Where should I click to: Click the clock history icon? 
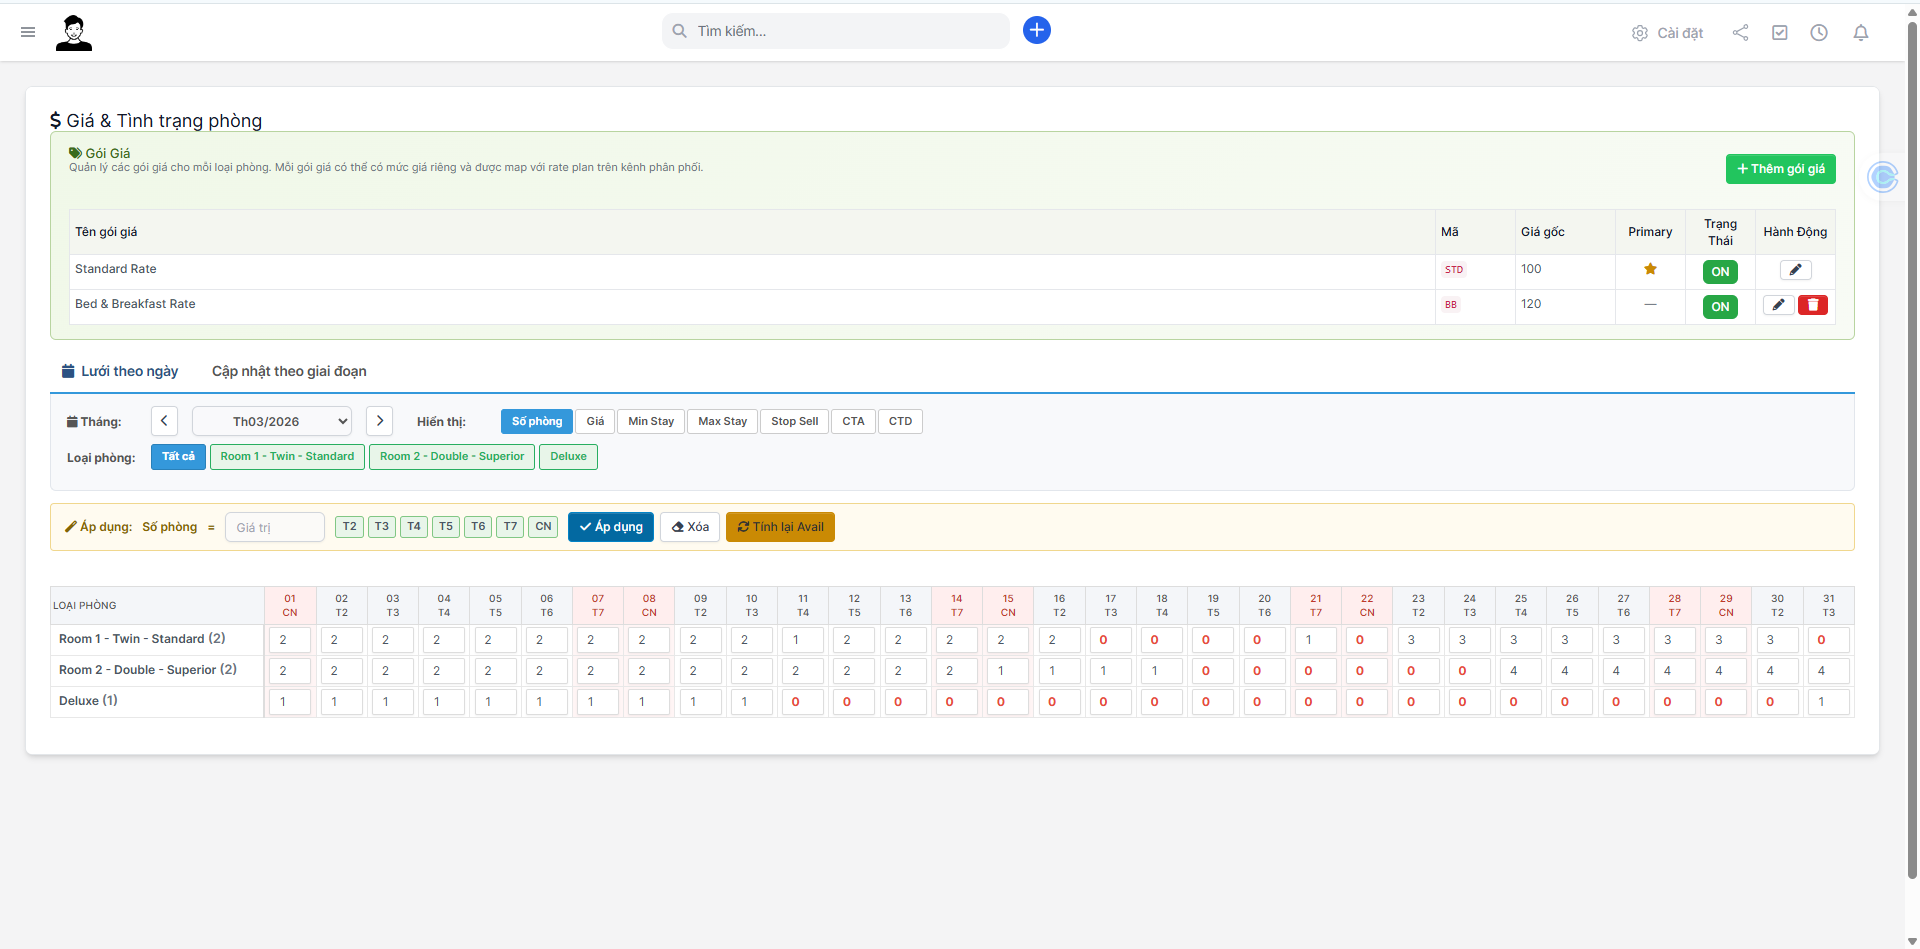(1819, 32)
